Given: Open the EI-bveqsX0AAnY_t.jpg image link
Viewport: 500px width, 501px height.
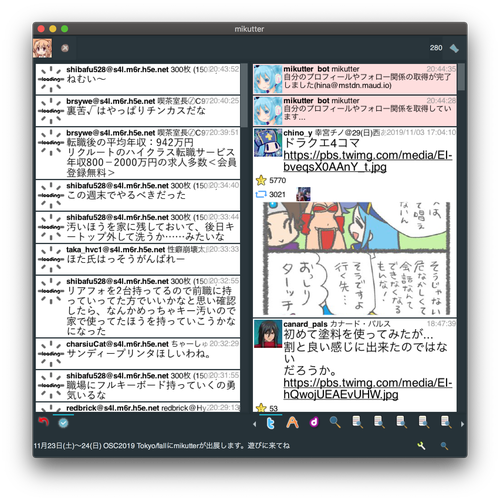Looking at the screenshot, I should pyautogui.click(x=368, y=161).
